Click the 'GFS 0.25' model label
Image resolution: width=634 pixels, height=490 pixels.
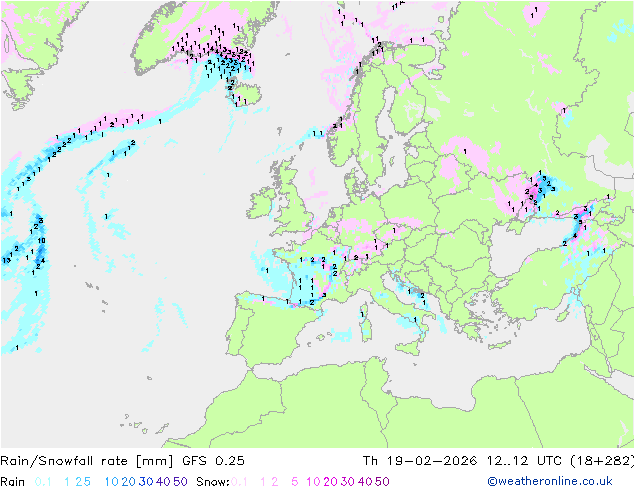[x=213, y=461]
